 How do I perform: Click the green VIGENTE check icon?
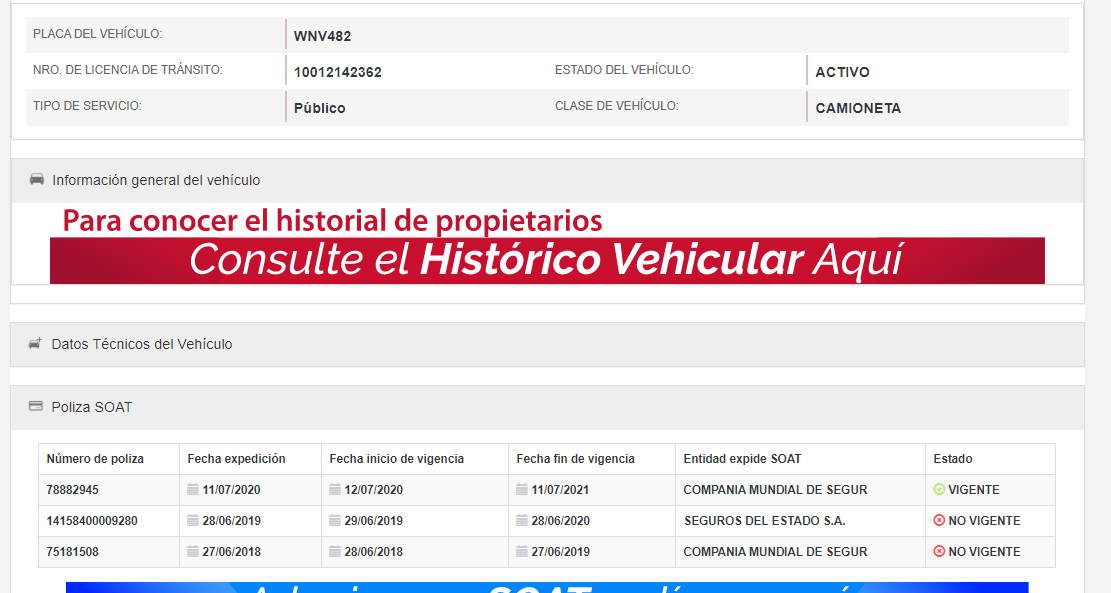click(x=939, y=490)
